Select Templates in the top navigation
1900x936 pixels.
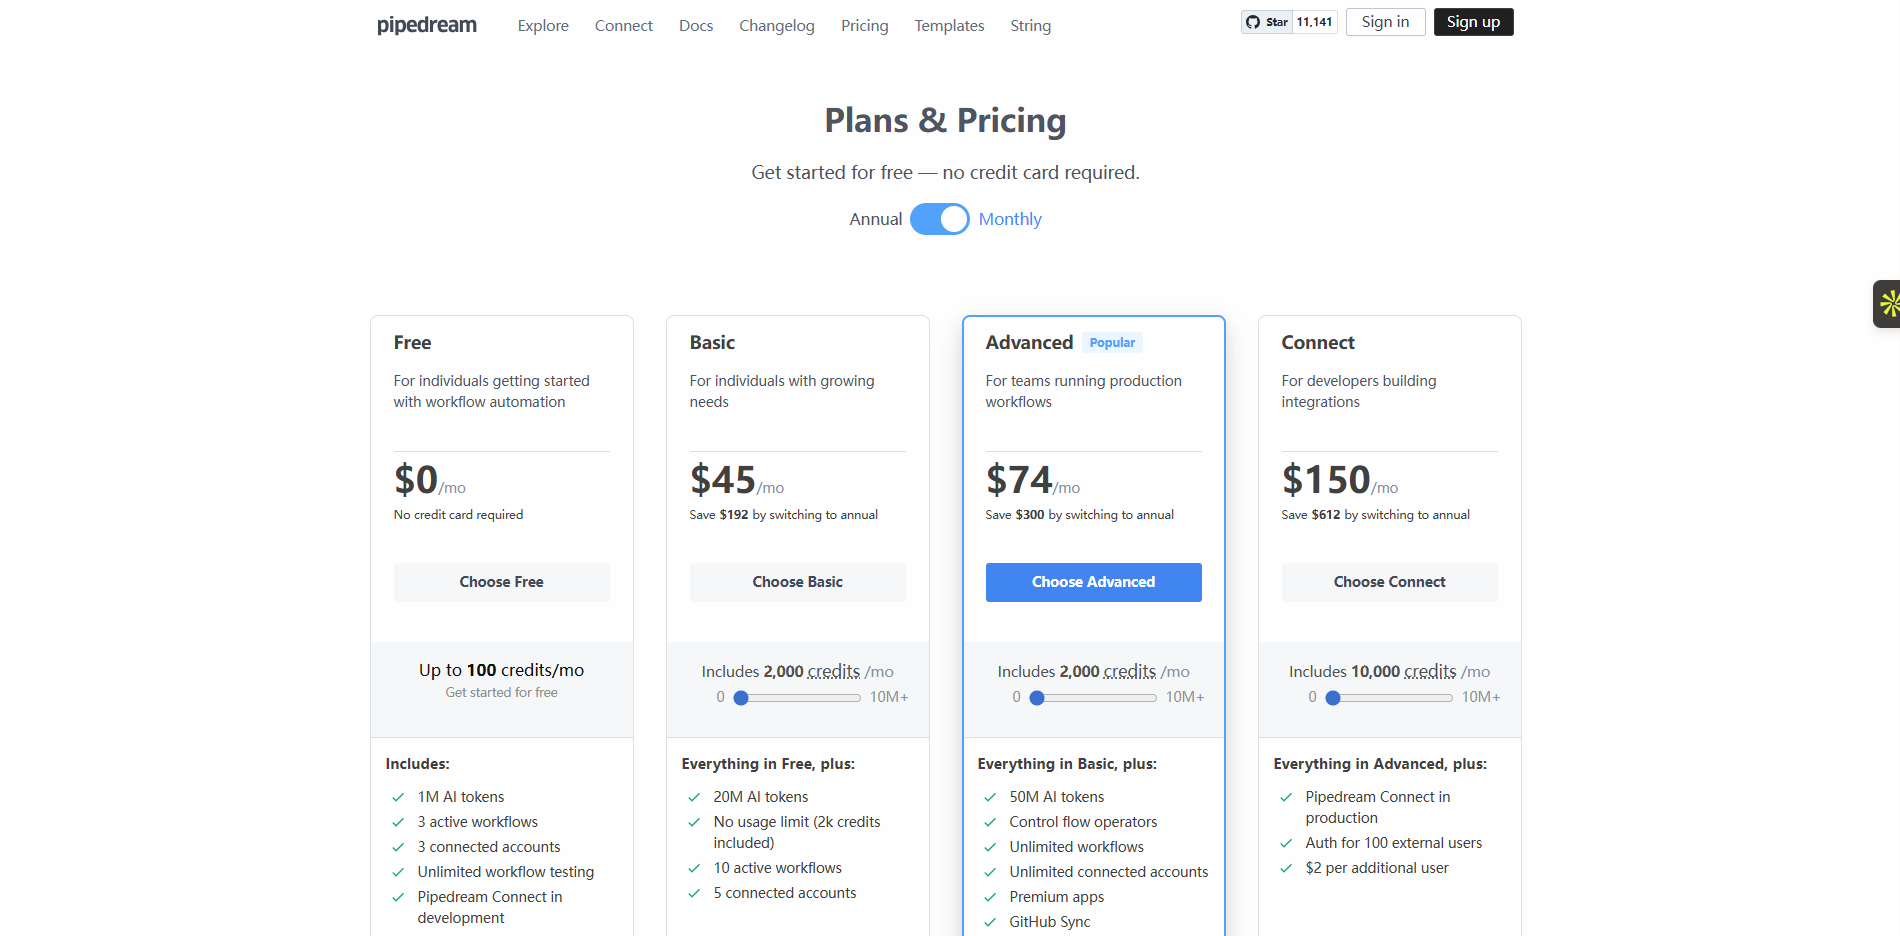coord(948,25)
